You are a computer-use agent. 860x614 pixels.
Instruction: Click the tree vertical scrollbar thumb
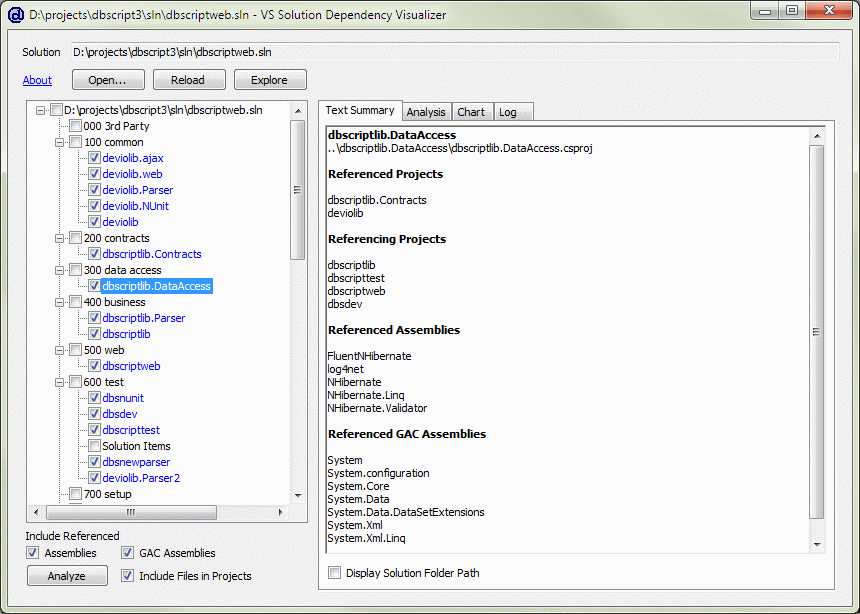tap(297, 190)
